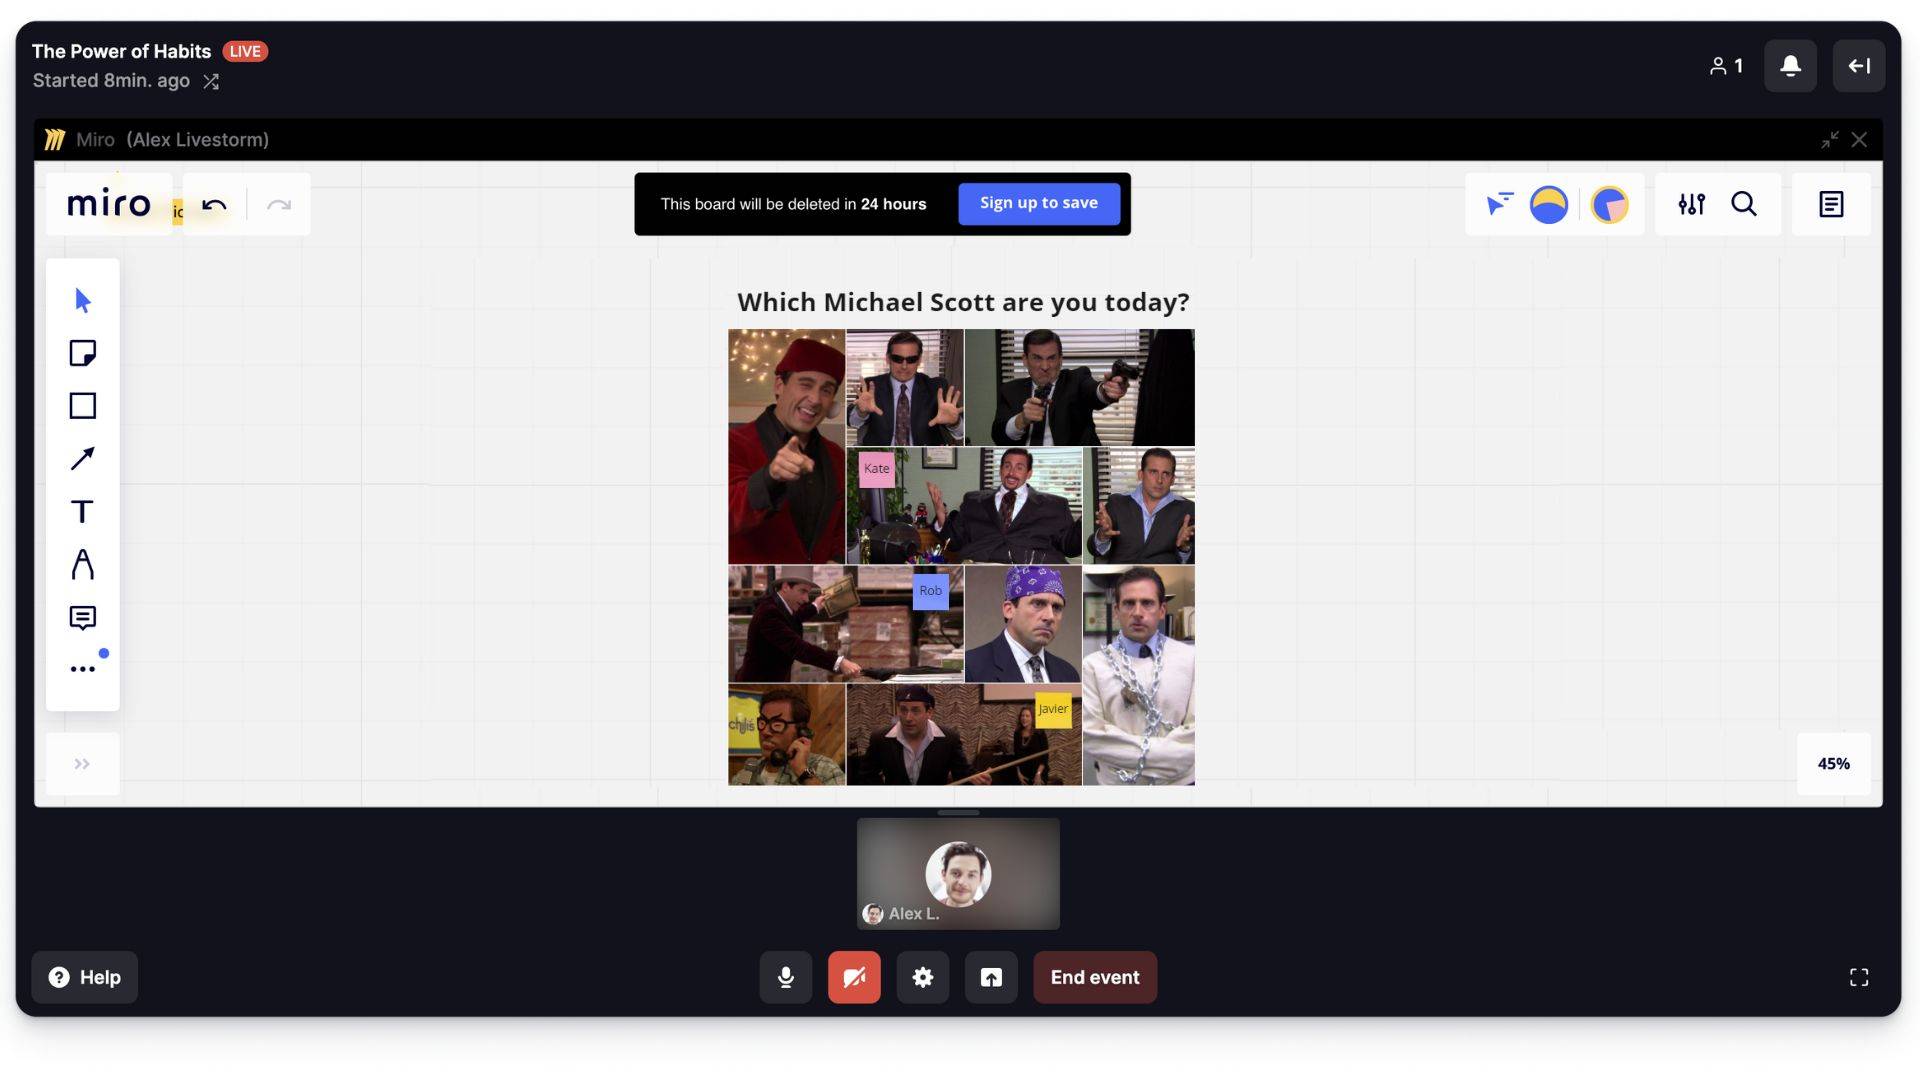Pick the arrow connector tool
This screenshot has width=1920, height=1080.
(83, 458)
